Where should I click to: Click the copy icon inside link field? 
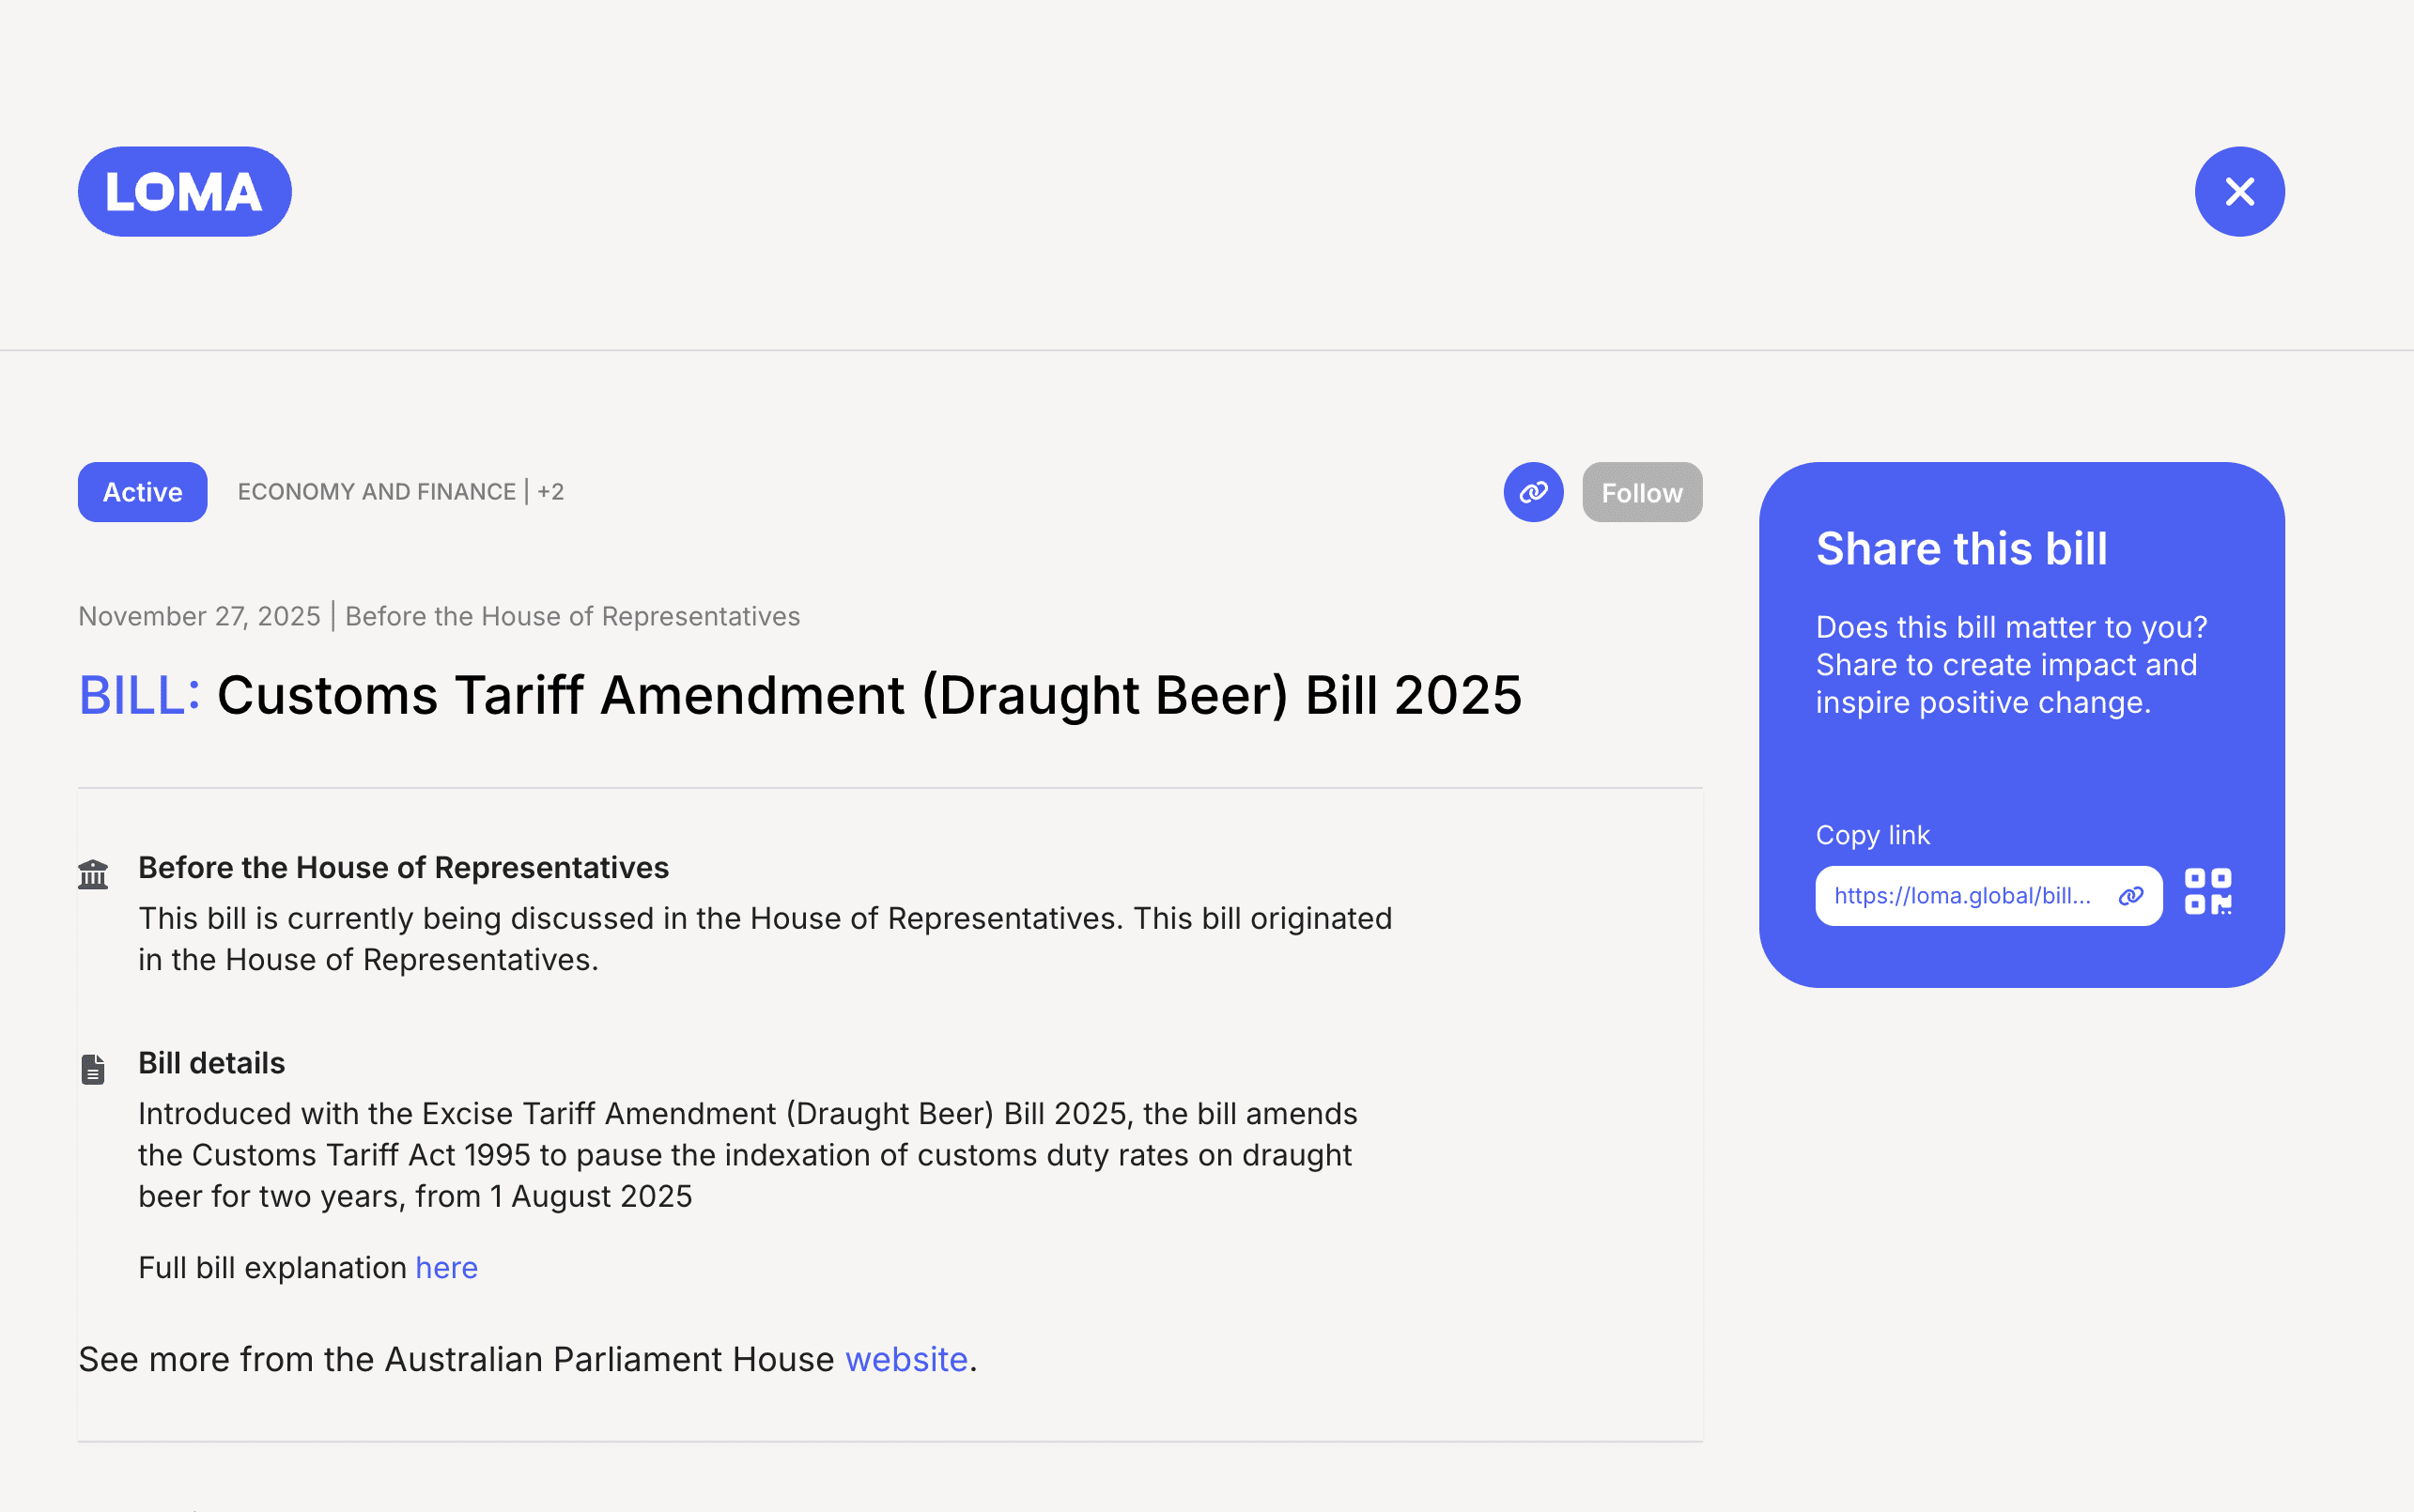click(2131, 896)
